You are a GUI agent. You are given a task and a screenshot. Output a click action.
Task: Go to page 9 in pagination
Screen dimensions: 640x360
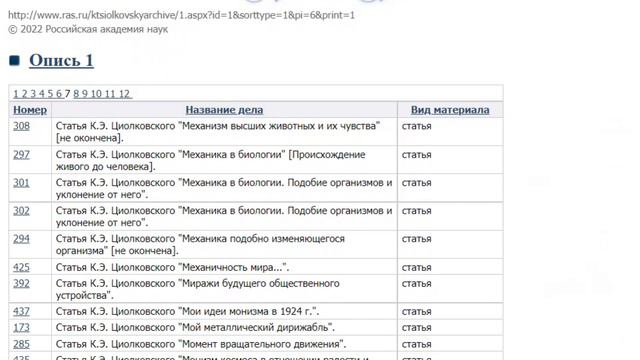(85, 94)
